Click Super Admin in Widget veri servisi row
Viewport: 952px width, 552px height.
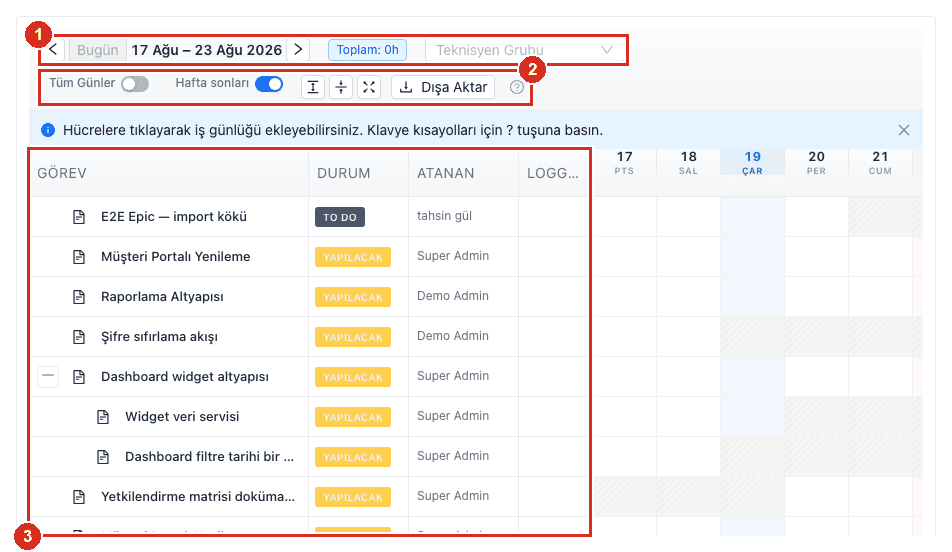pos(453,416)
